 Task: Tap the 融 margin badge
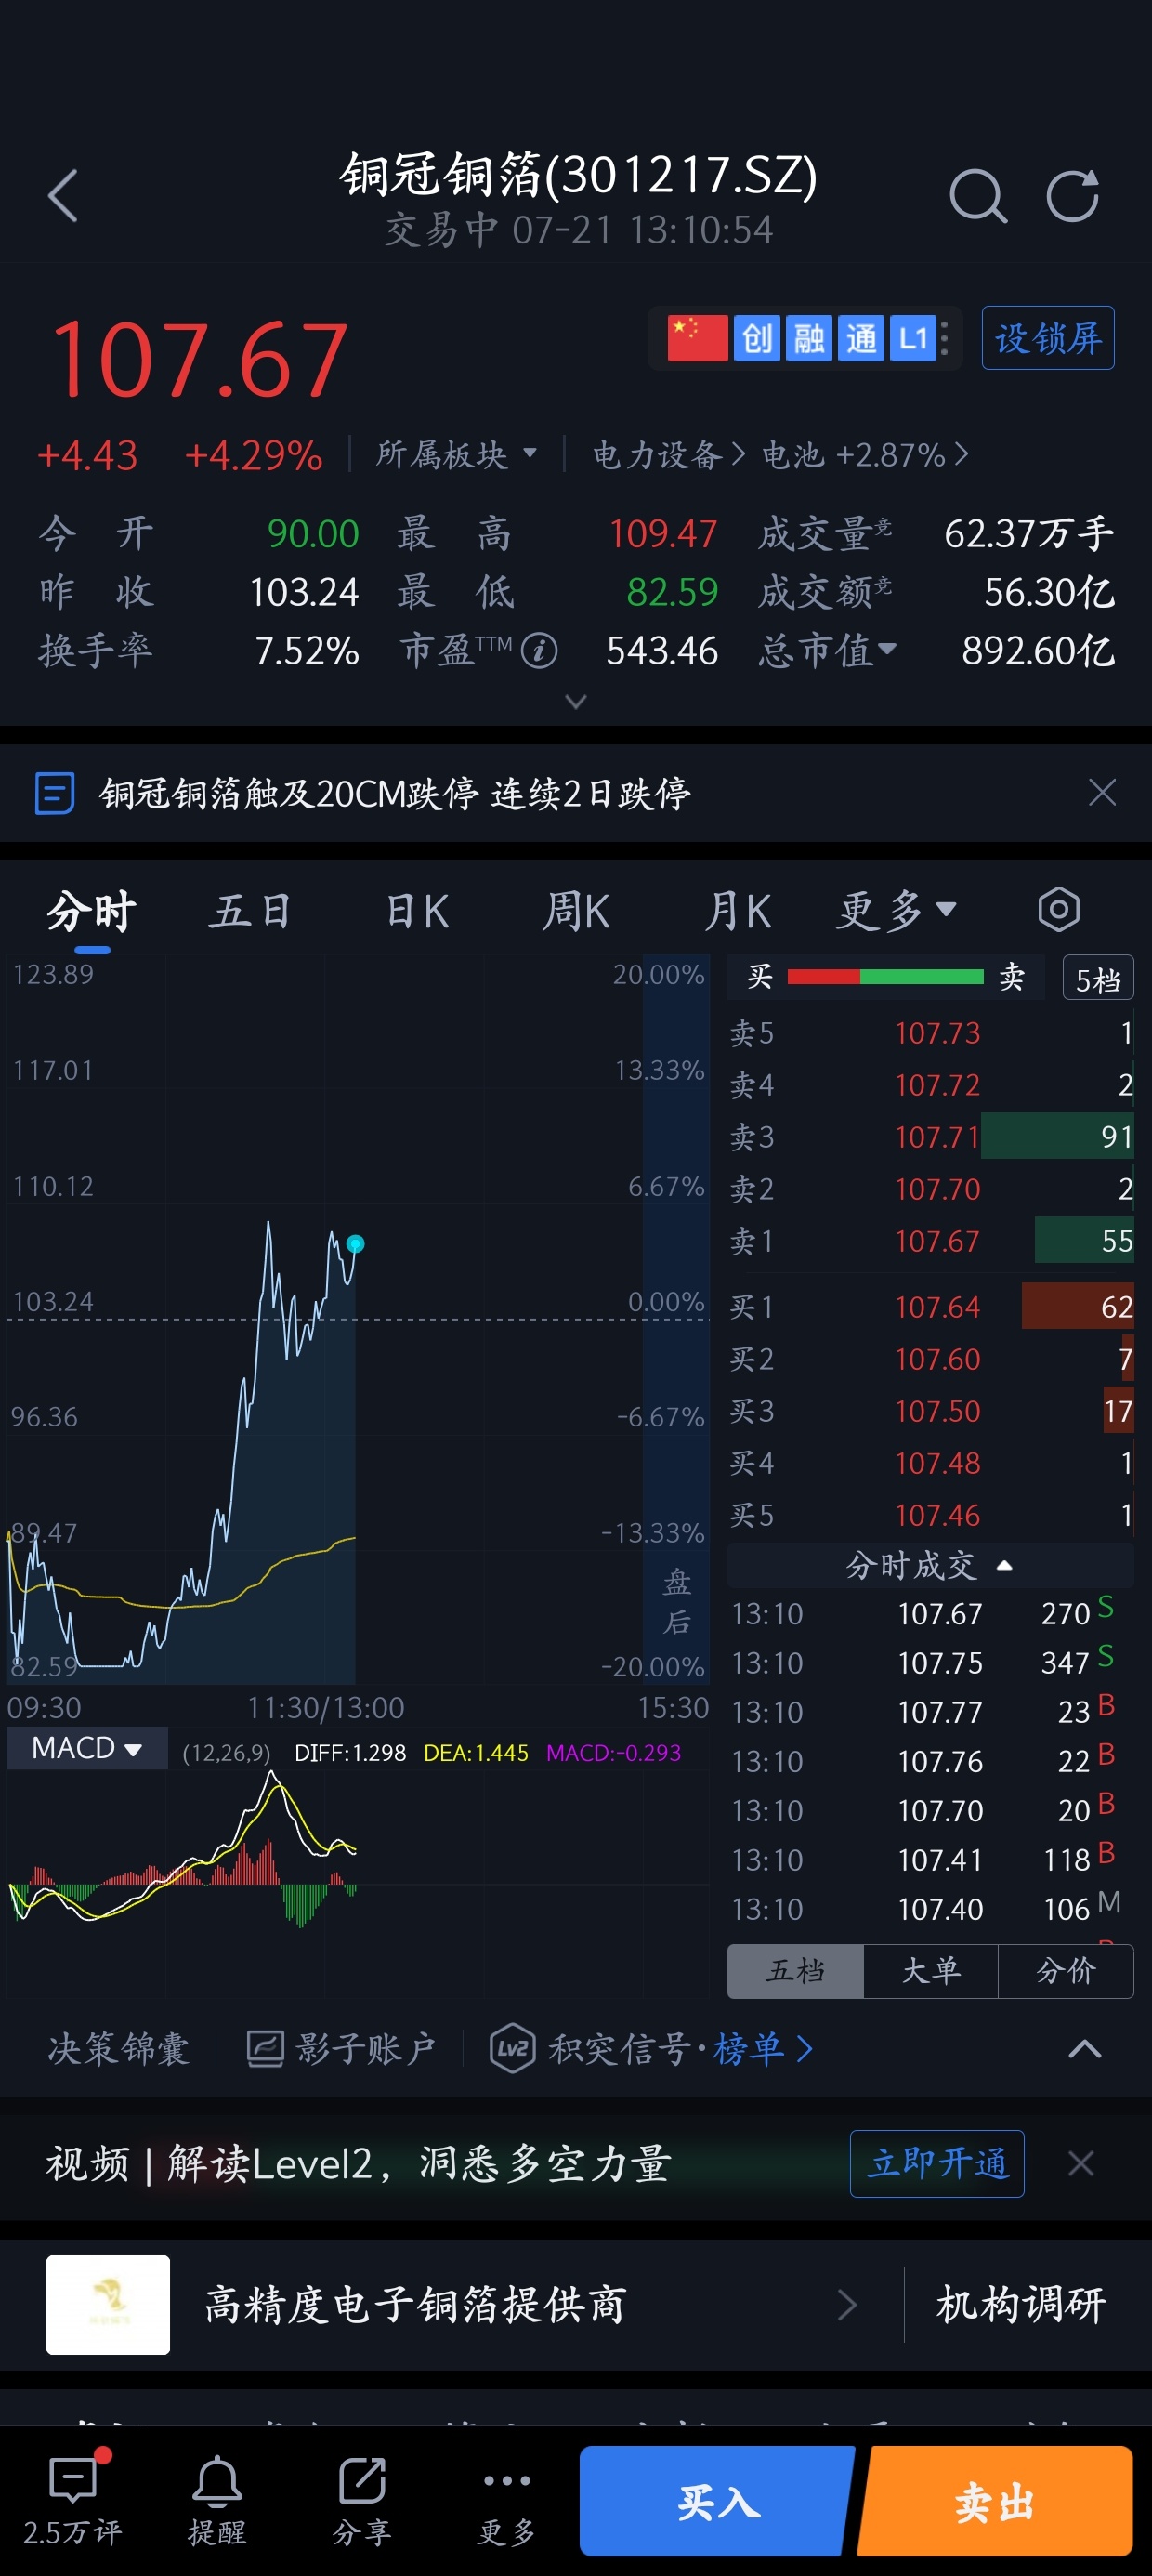809,338
